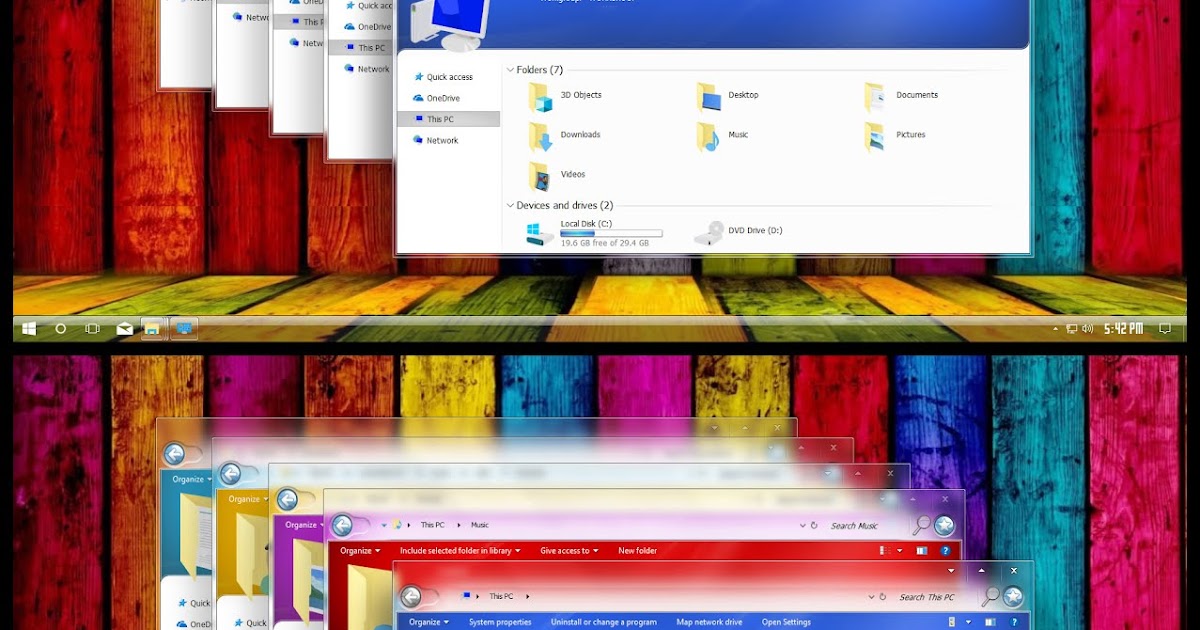Viewport: 1200px width, 630px height.
Task: Click magnifier icon next to Search Music
Action: (921, 525)
